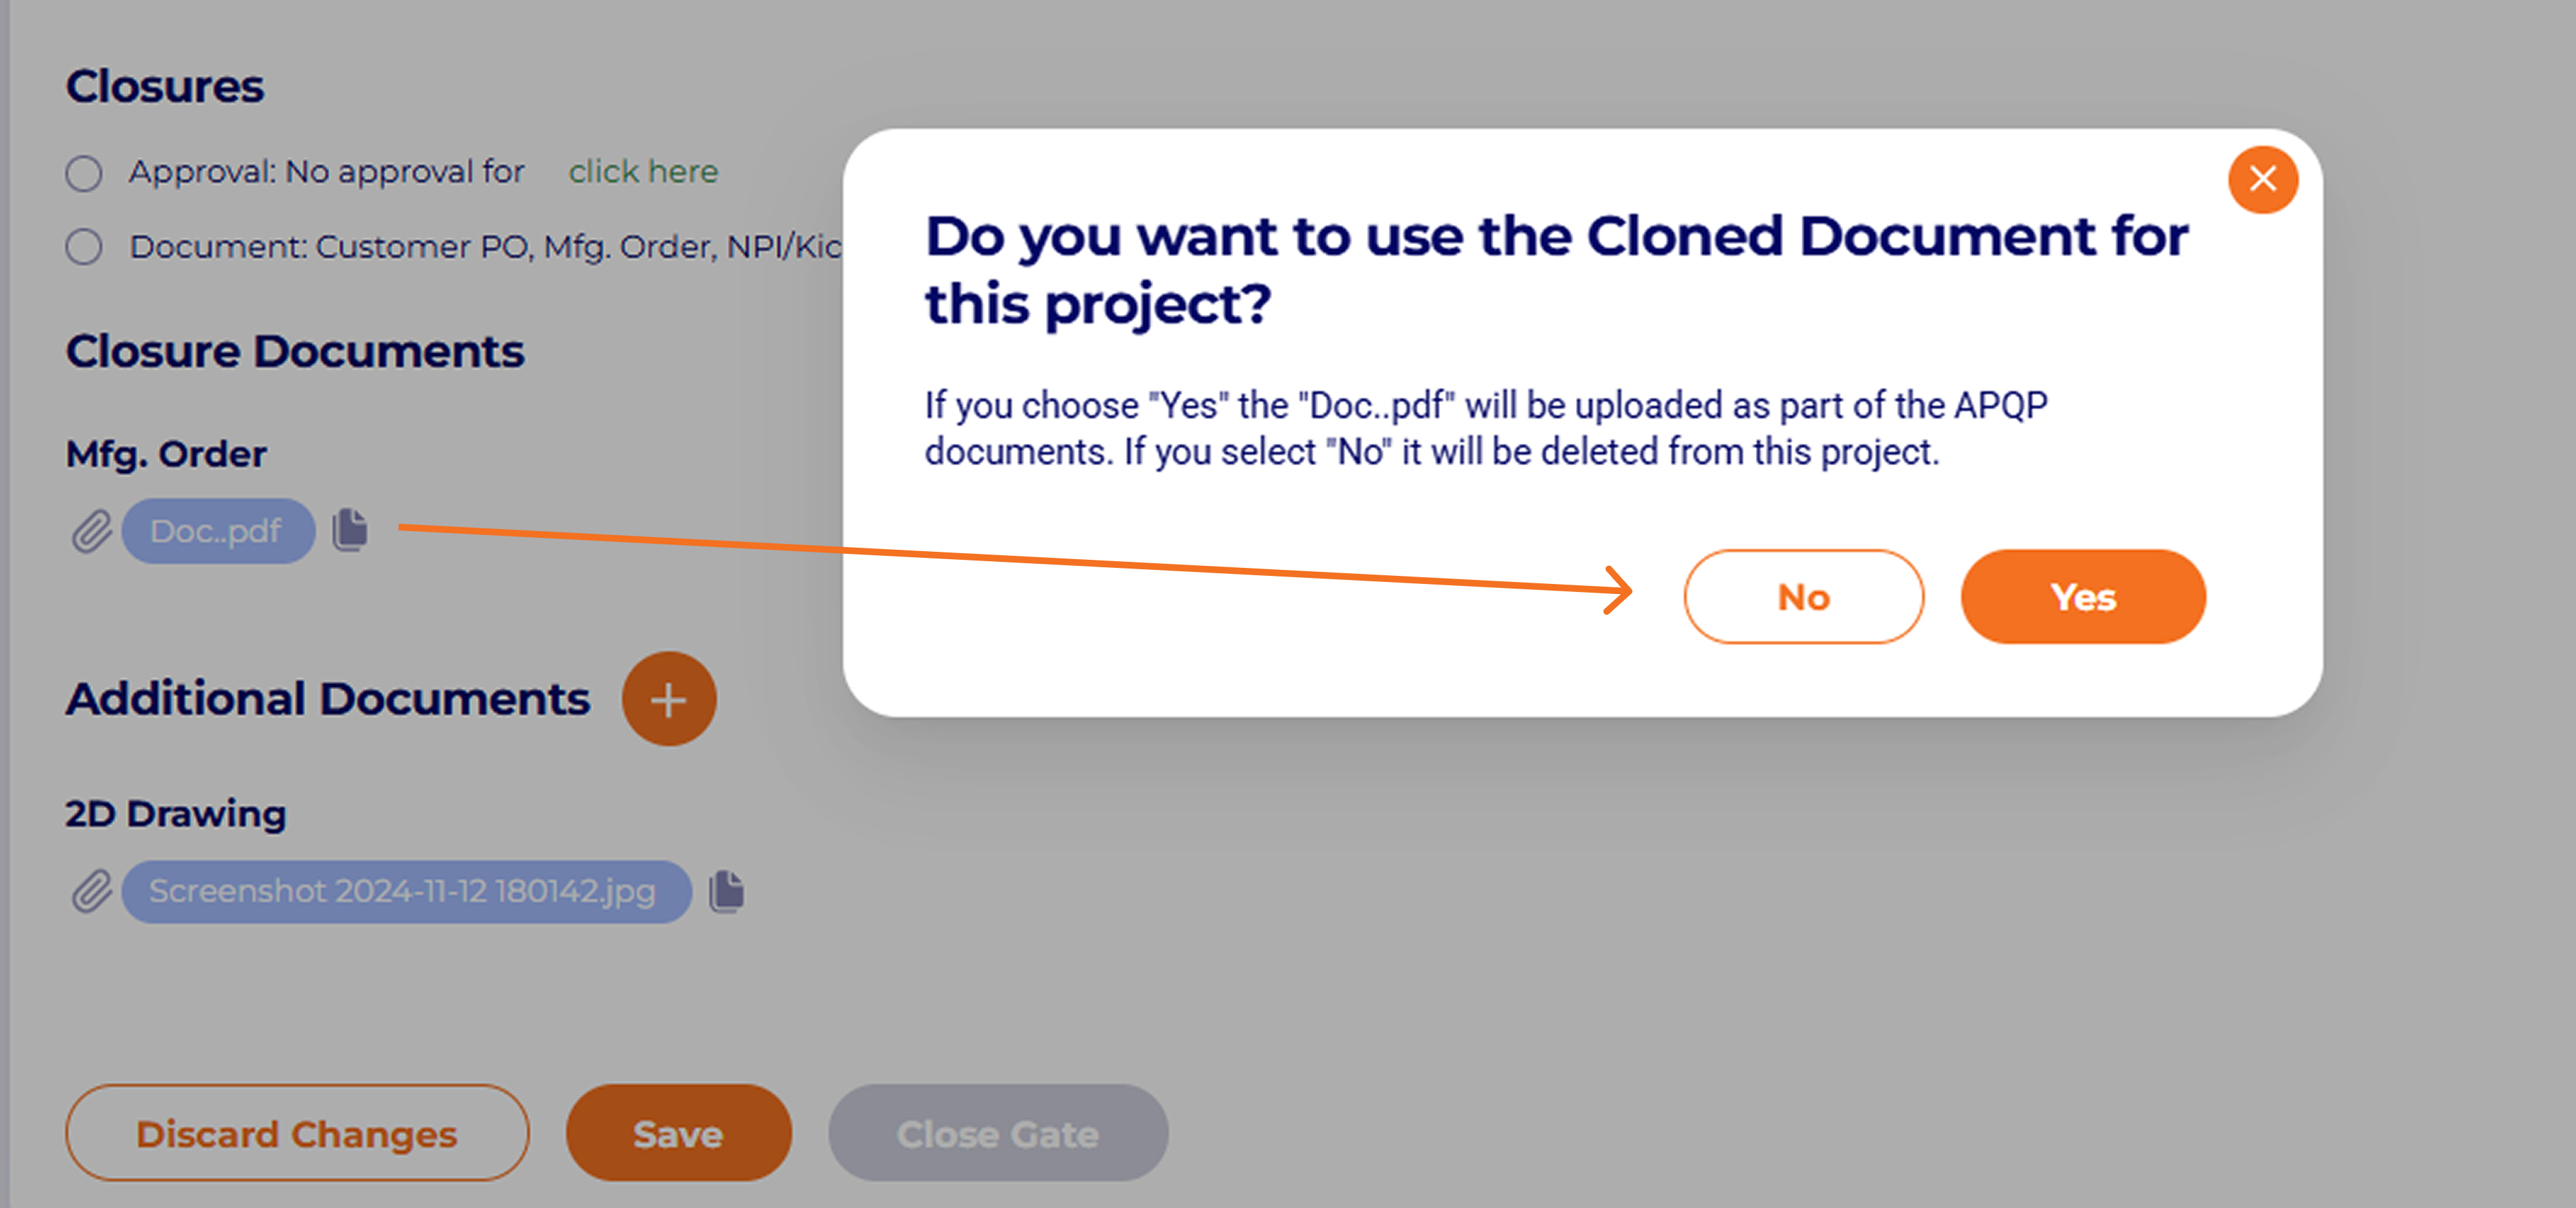Click the clone icon beside Doc..pdf
2576x1208 pixels.
coord(350,530)
